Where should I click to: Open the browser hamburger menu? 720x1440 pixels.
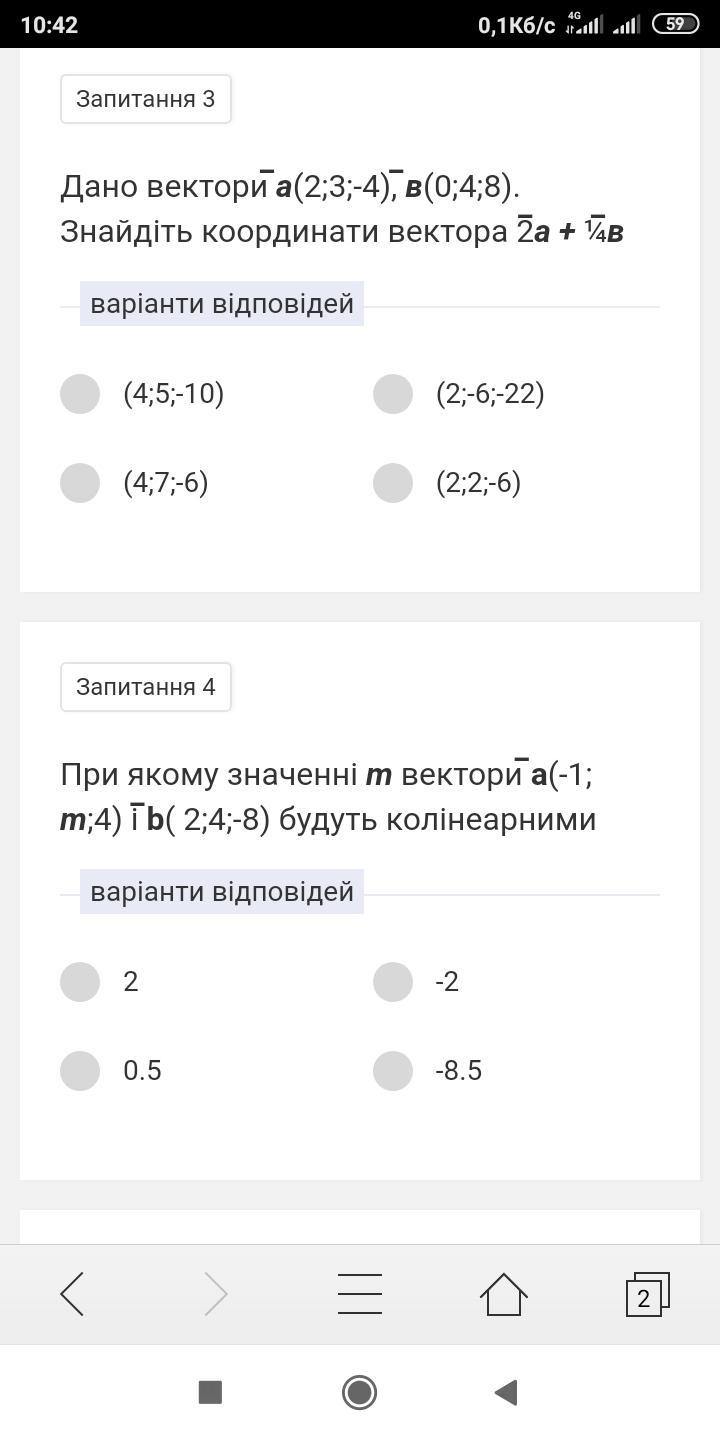point(360,1294)
